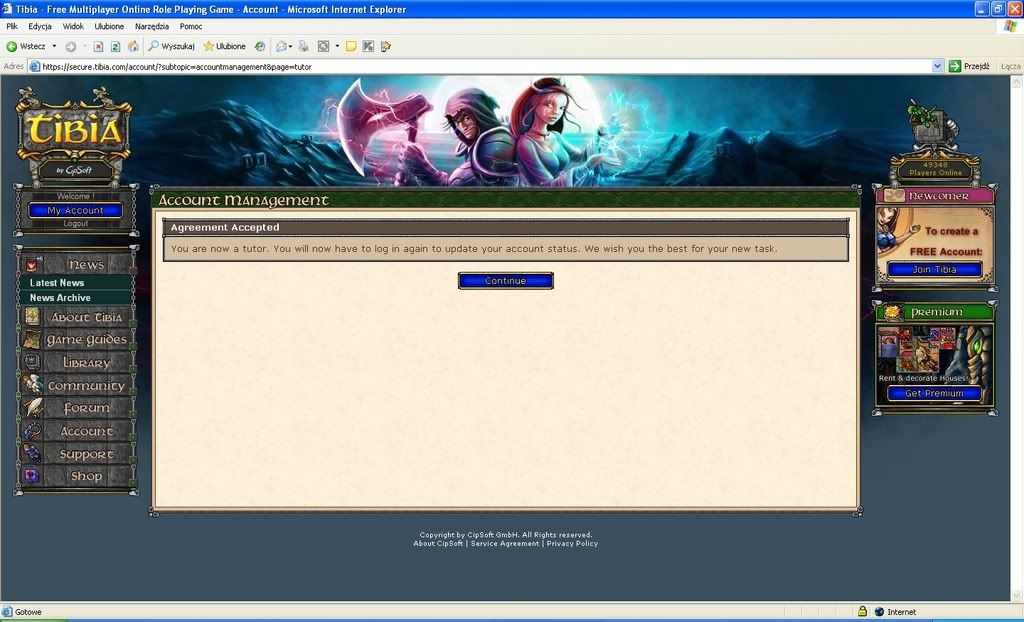Viewport: 1024px width, 622px height.
Task: Click the address bar URL field
Action: tap(486, 67)
